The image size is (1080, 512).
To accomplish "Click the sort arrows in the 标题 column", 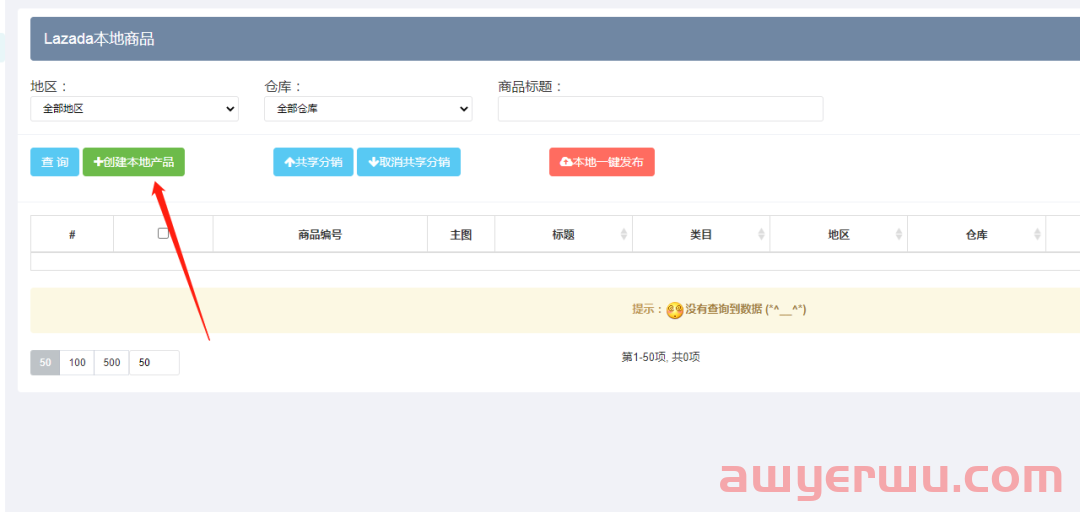I will coord(624,235).
